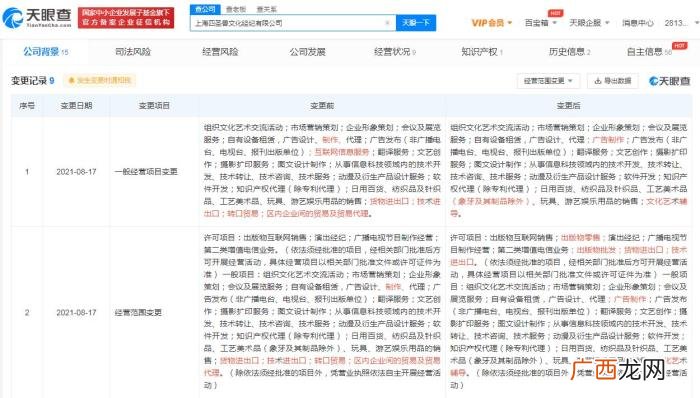Select the 经营范围变更 cell in row 2
700x398 pixels.
(138, 313)
